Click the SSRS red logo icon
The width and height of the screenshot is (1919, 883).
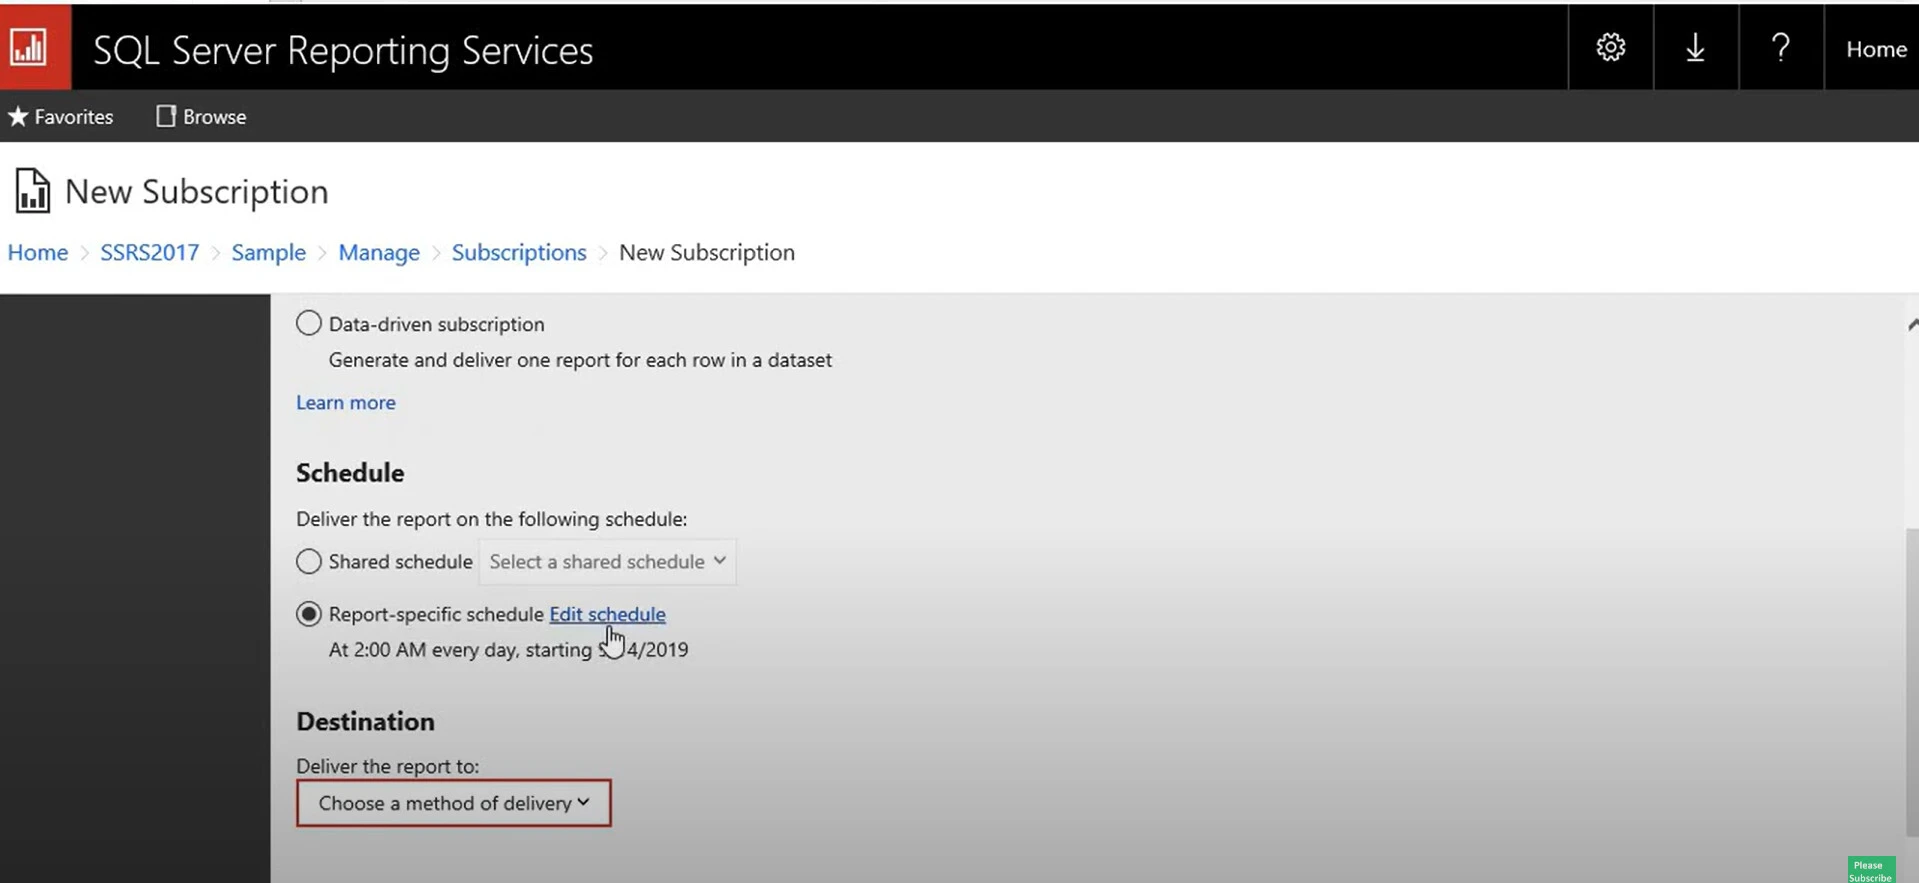(x=30, y=47)
